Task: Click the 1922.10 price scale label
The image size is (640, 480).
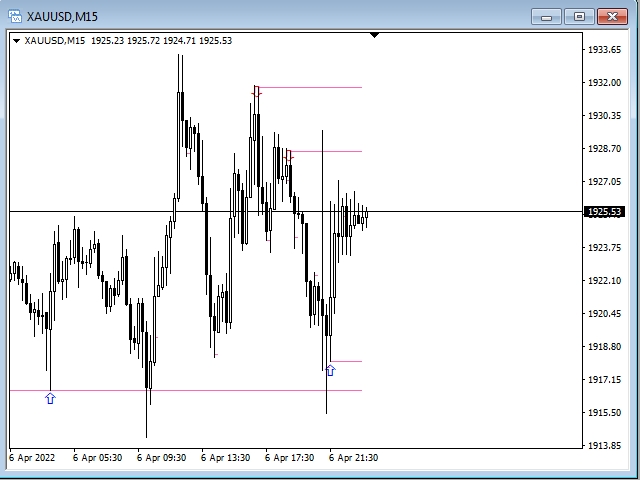Action: point(604,280)
